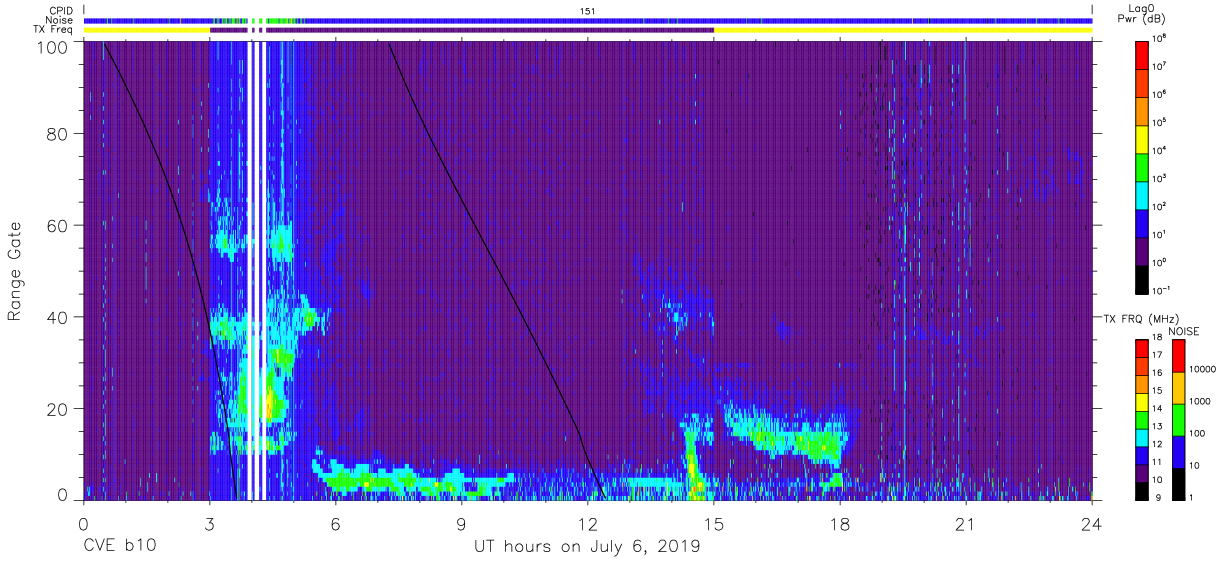This screenshot has height=567, width=1228.
Task: Click the y-axis tick label '100'
Action: (52, 46)
